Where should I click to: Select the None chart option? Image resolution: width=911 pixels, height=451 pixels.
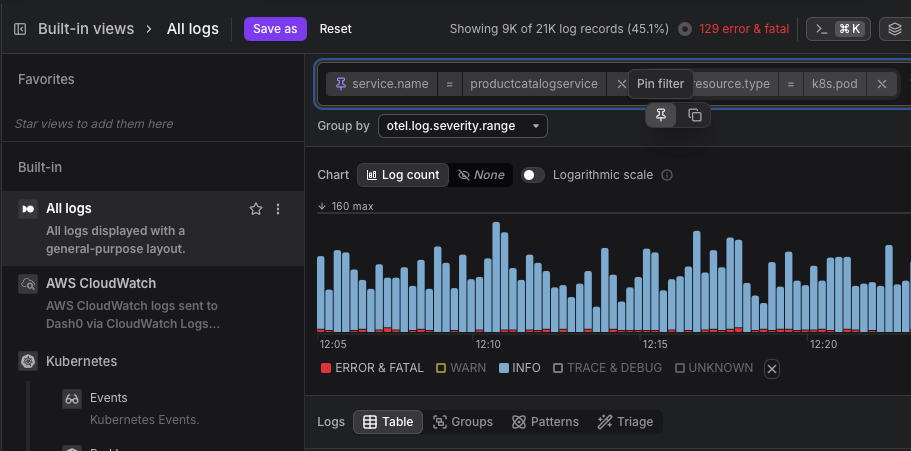pos(481,175)
